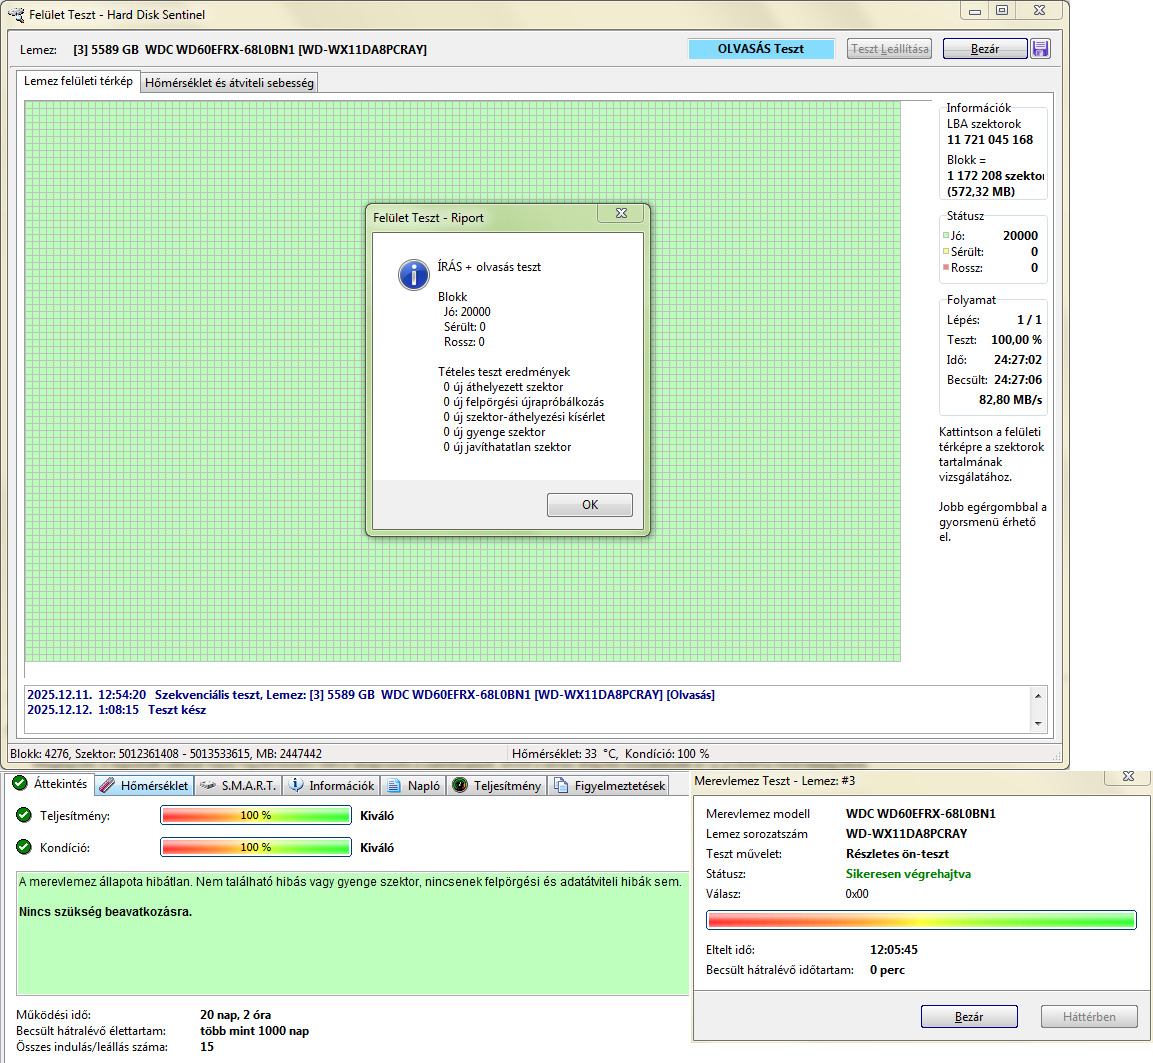Click Bezár in the Felület Teszt window

pyautogui.click(x=985, y=49)
